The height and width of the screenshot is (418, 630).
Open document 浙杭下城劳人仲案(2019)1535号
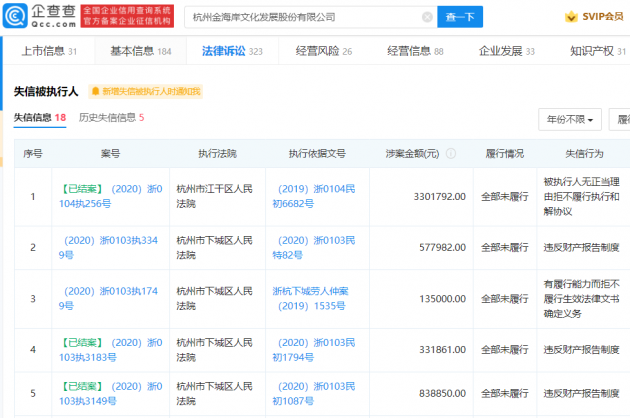[x=311, y=298]
